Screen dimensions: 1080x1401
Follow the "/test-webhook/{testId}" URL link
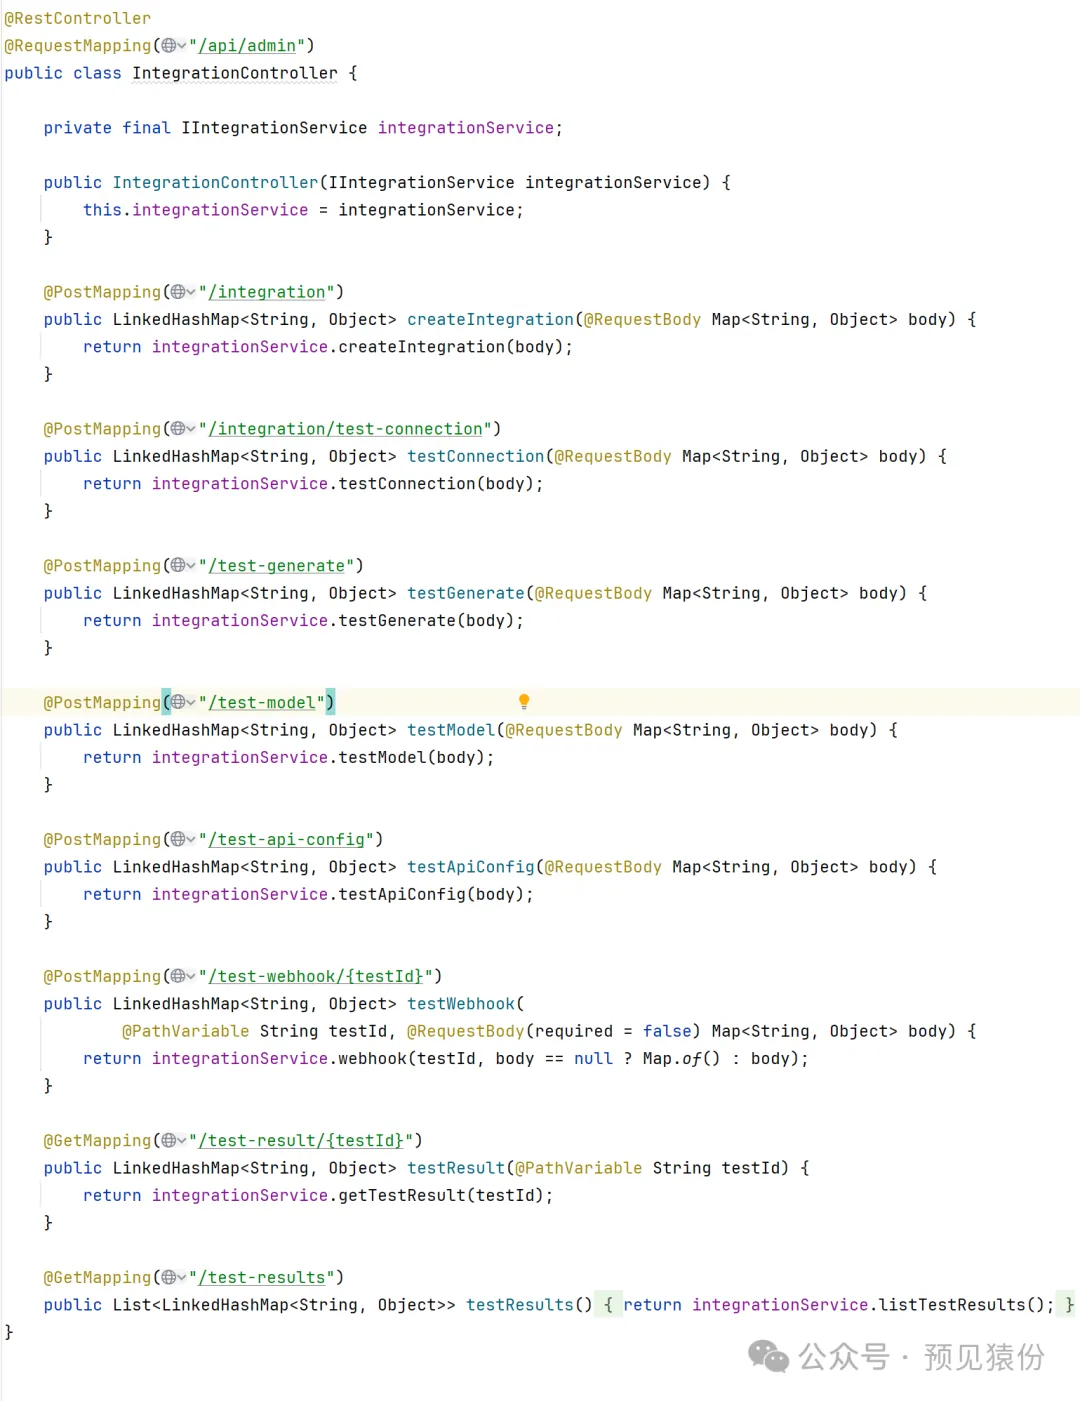click(316, 976)
